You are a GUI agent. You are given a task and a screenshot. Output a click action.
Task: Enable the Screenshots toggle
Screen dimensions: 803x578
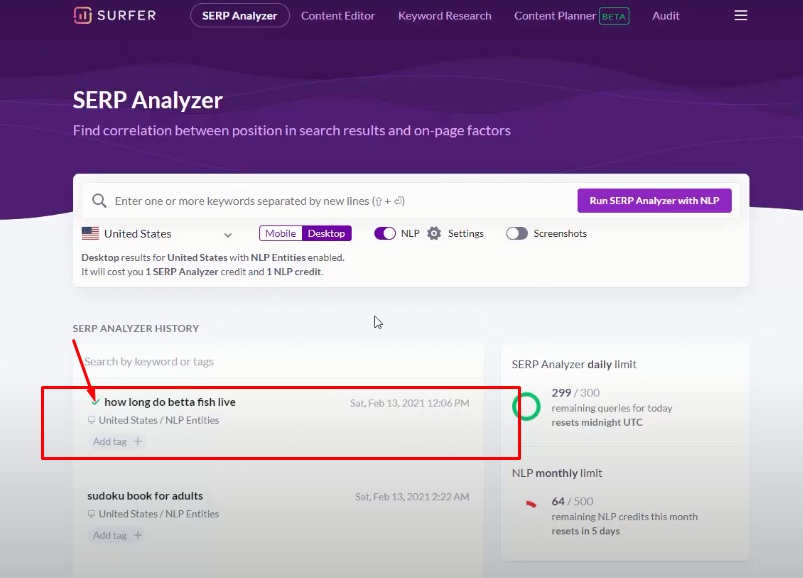[517, 233]
